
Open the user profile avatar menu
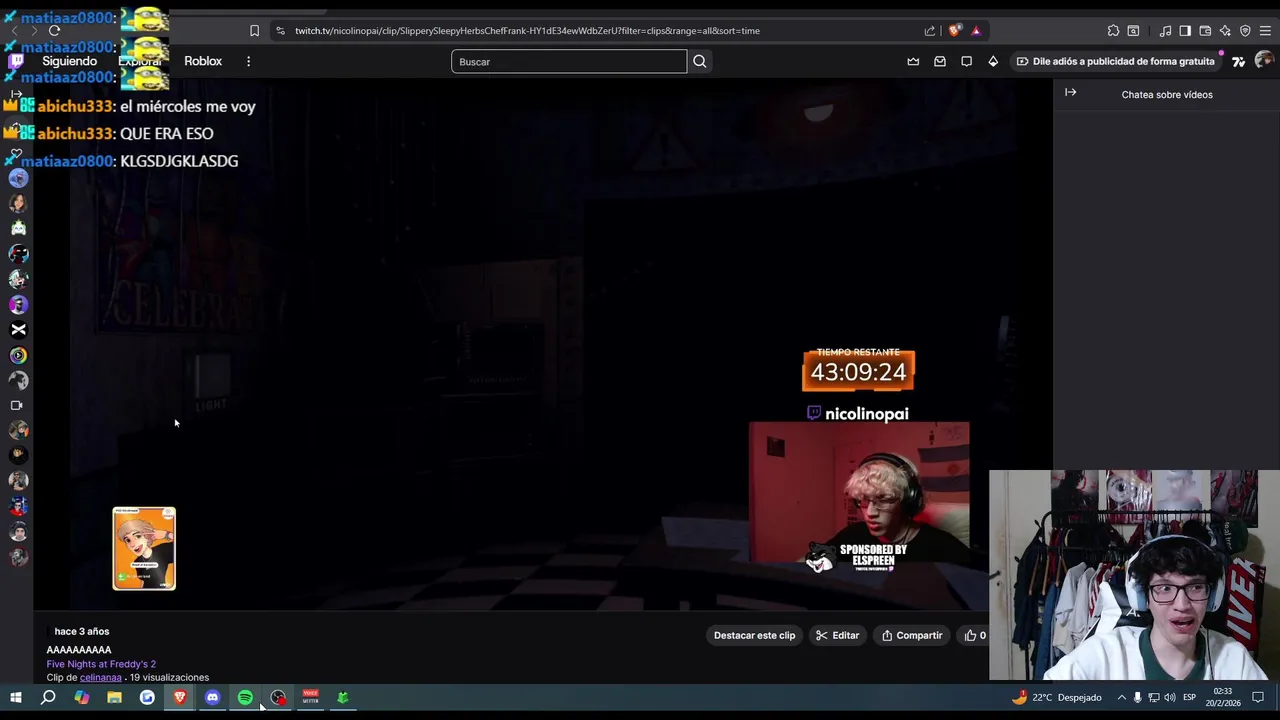point(1264,61)
